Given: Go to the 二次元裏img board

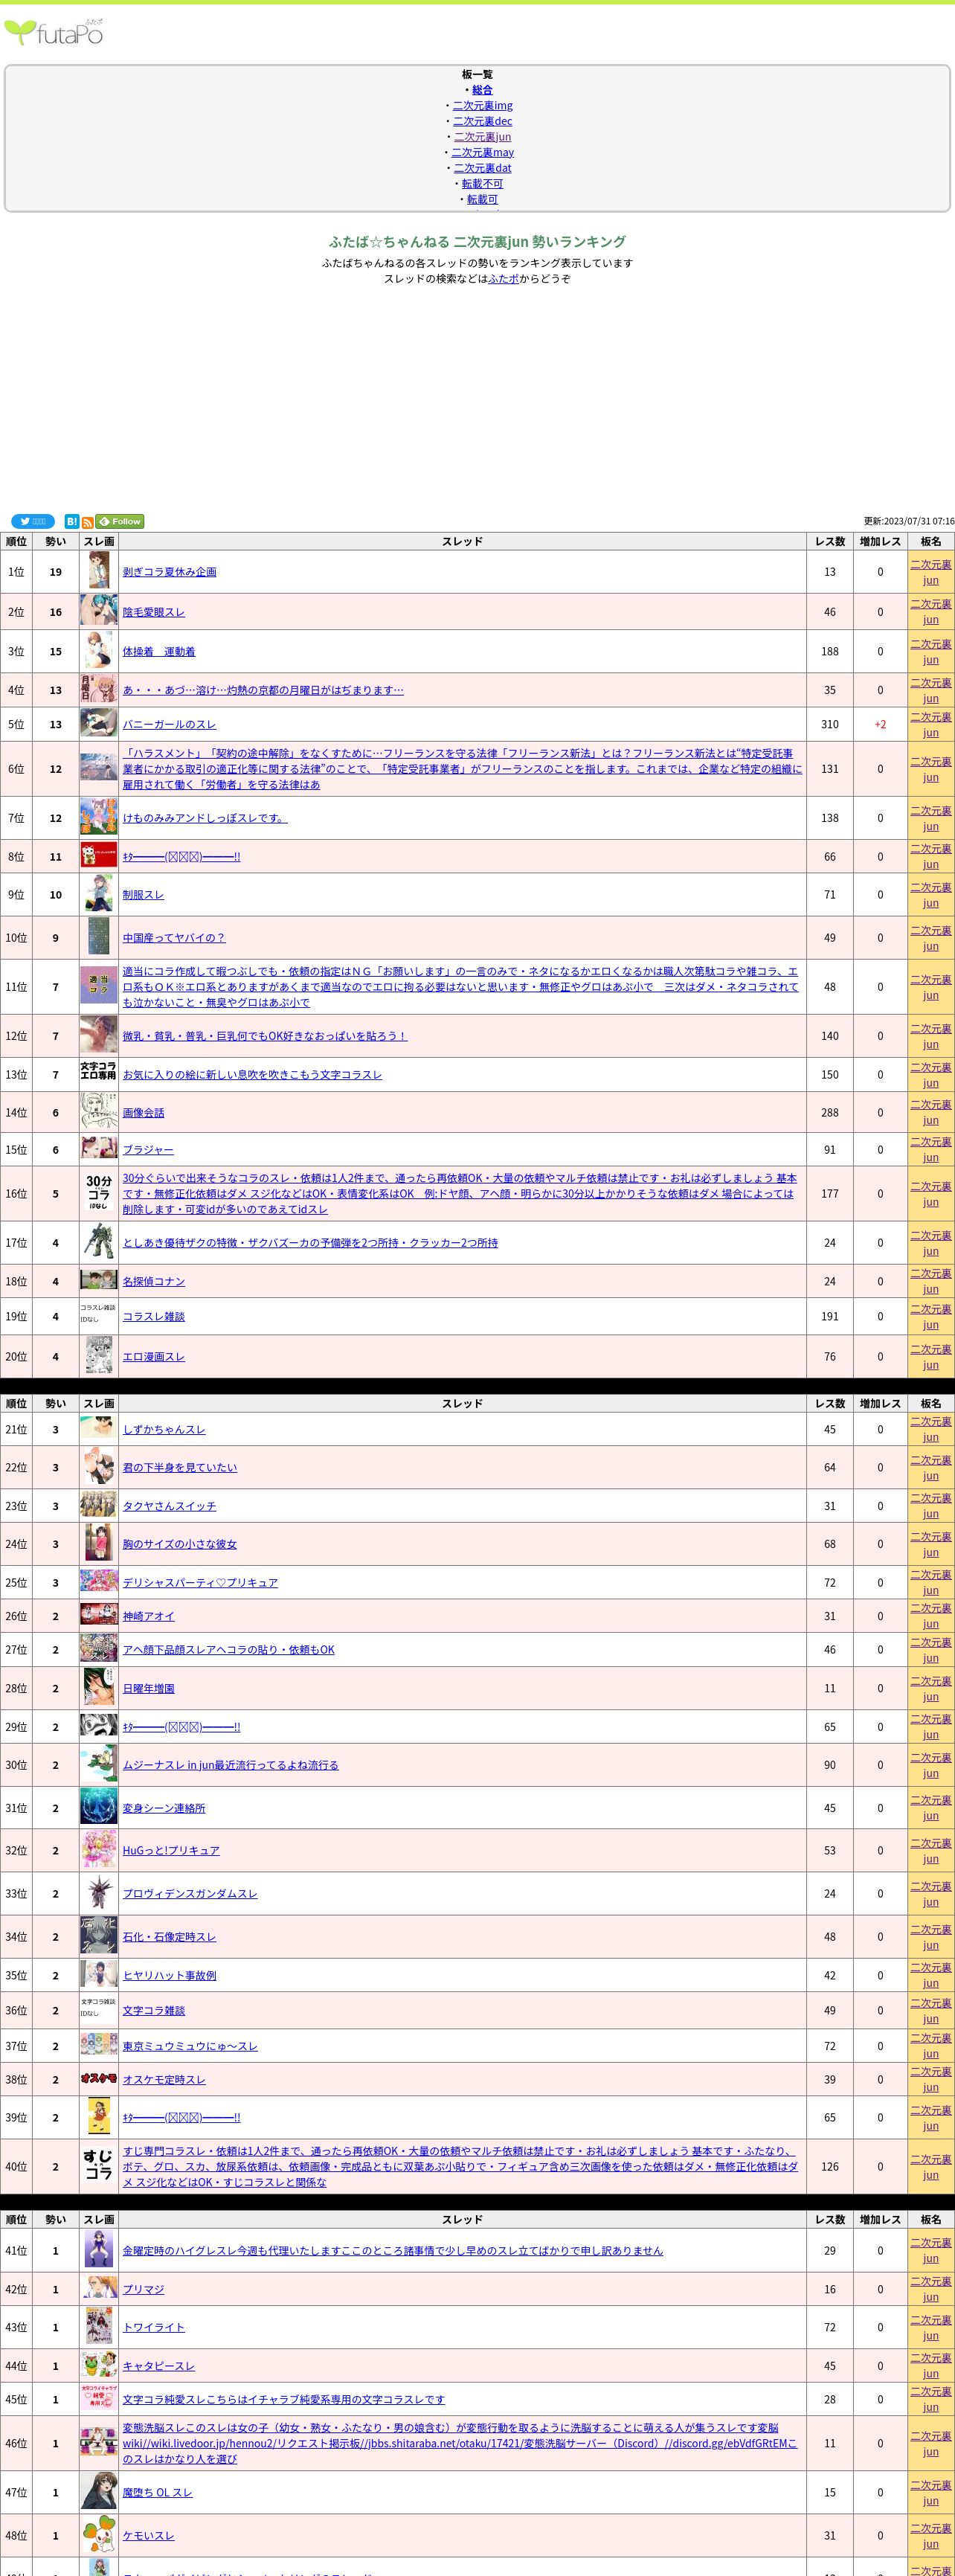Looking at the screenshot, I should pos(482,106).
